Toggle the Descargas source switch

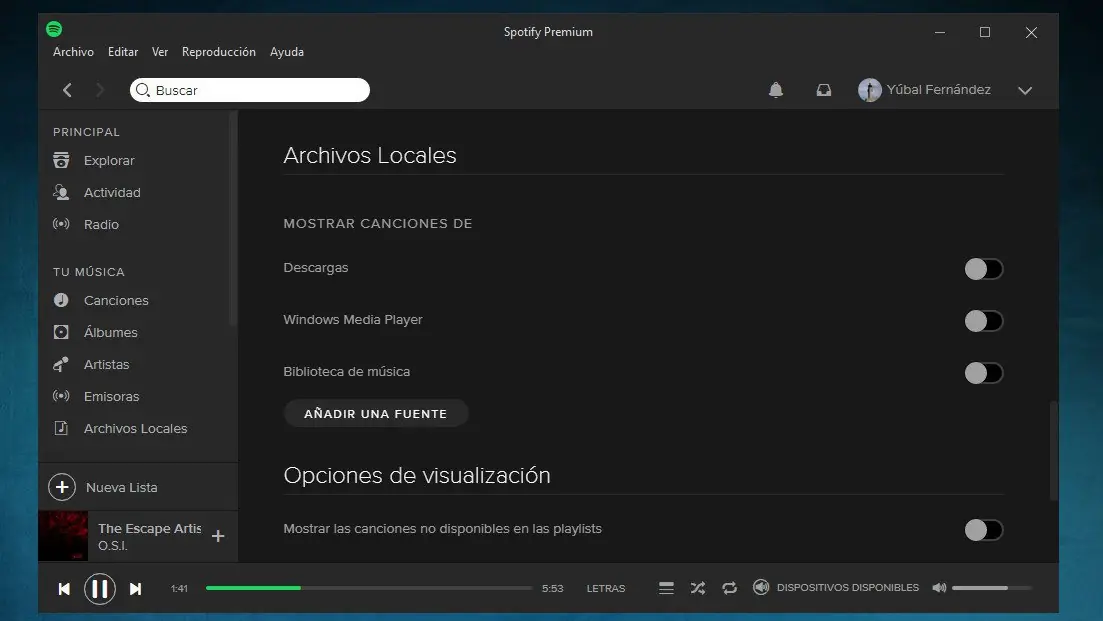983,268
